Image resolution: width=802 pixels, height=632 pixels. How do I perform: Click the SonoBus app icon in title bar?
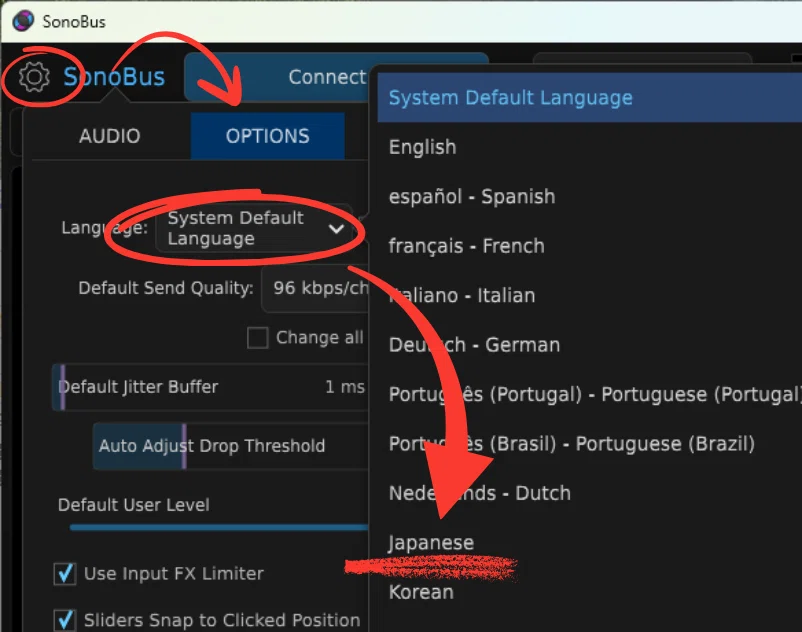tap(23, 21)
